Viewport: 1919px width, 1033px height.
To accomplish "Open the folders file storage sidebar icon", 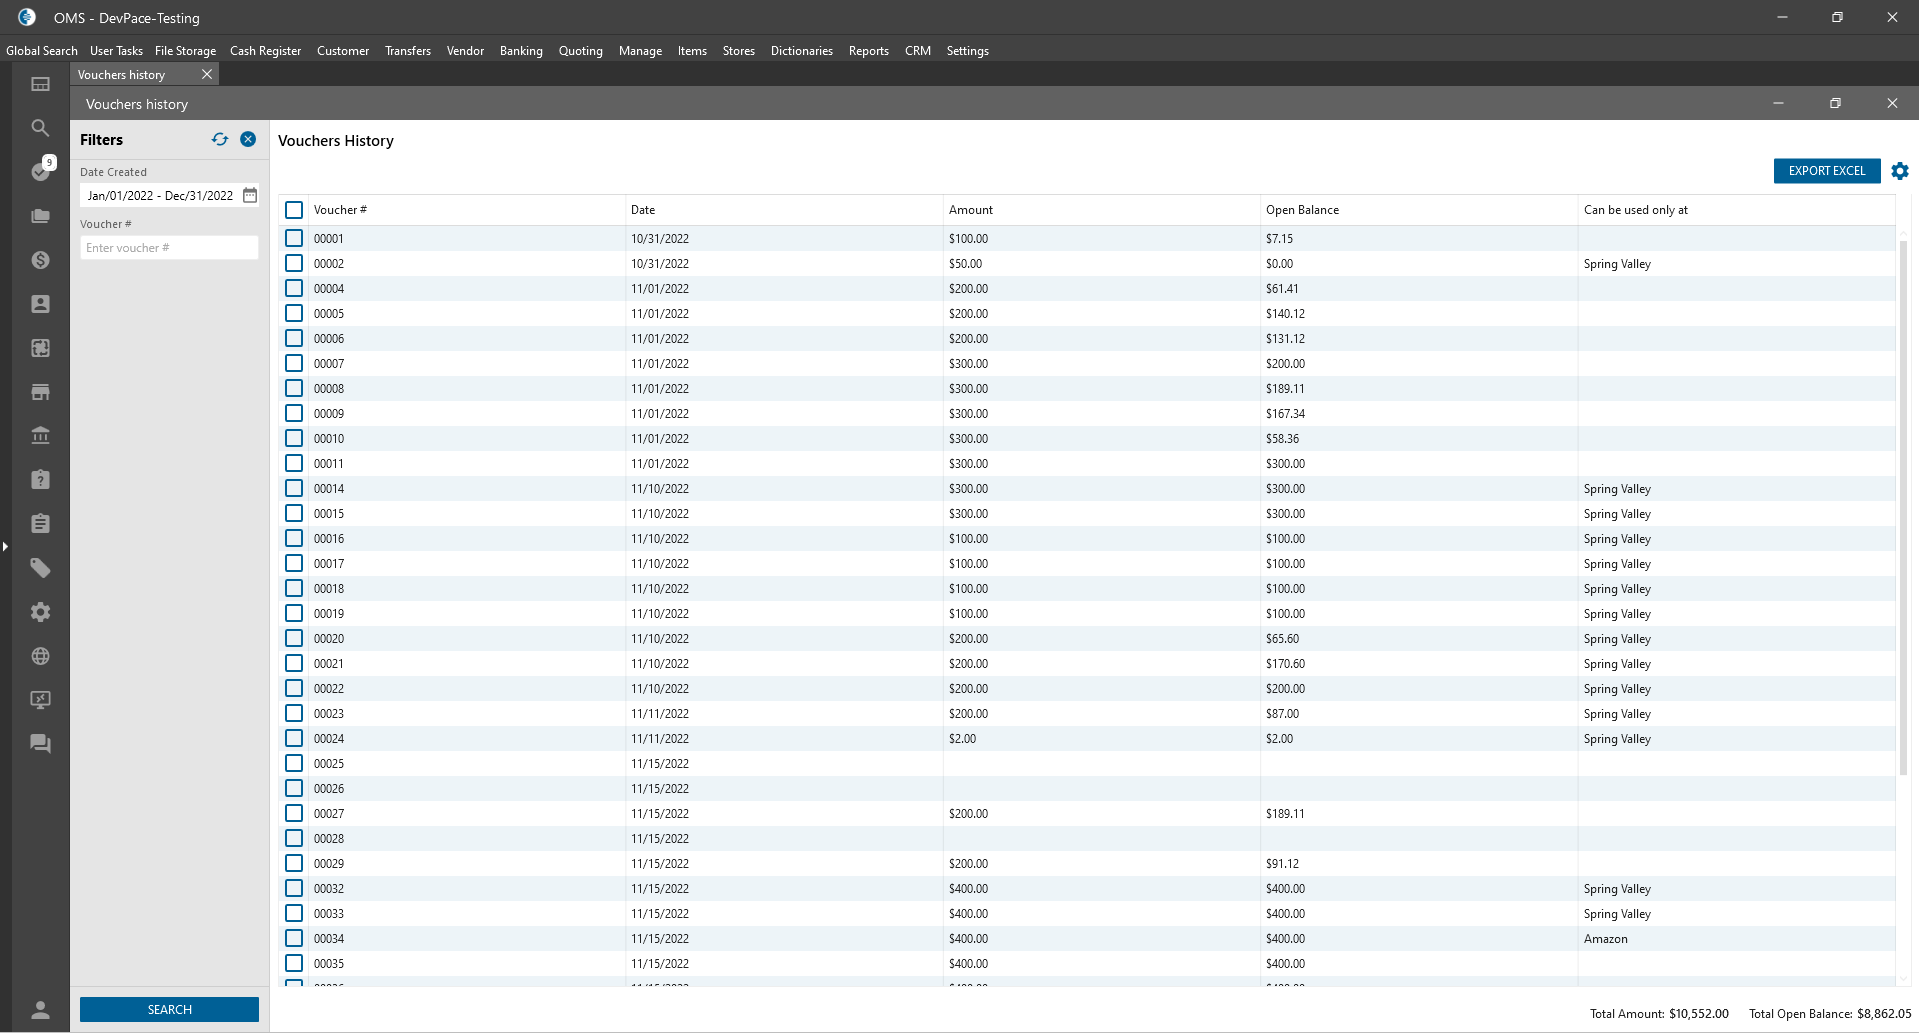I will (x=40, y=216).
